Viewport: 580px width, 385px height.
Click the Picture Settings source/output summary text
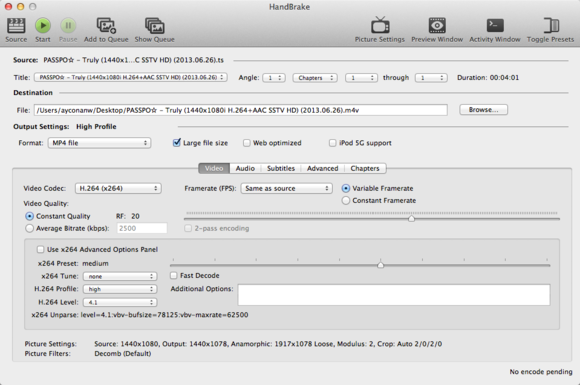point(268,344)
